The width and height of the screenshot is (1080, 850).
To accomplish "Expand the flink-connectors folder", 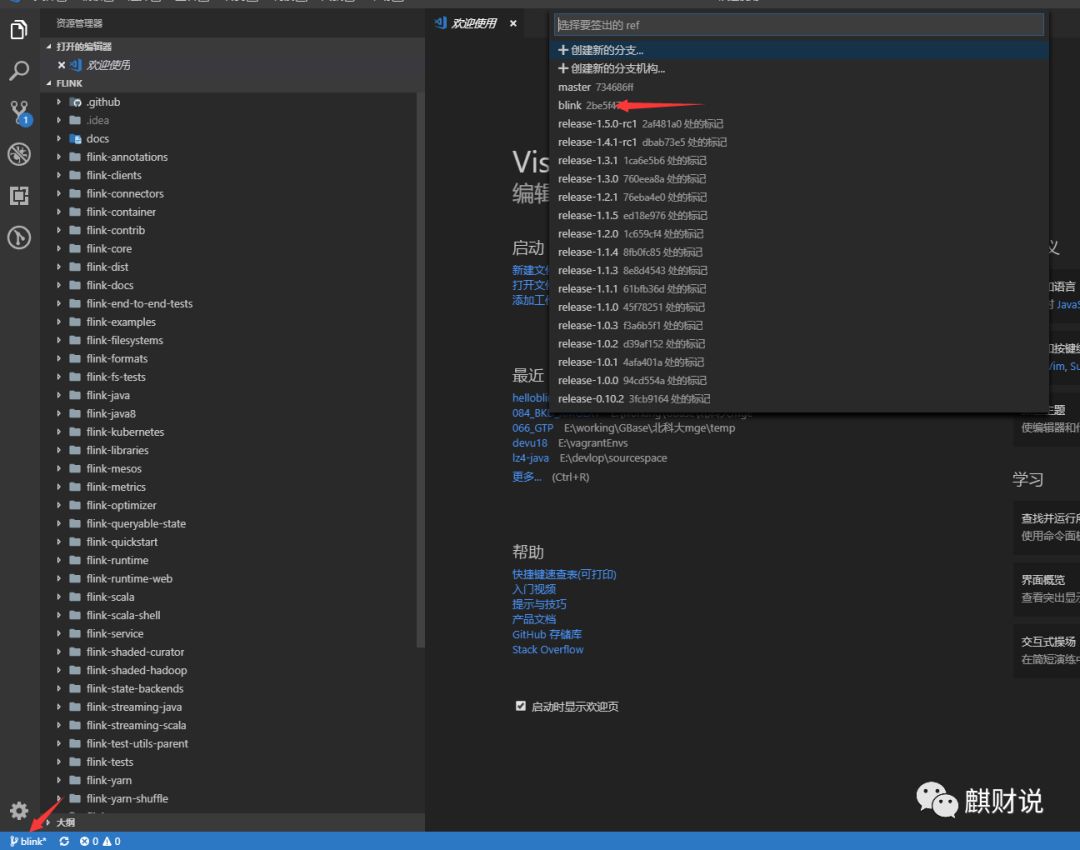I will [x=59, y=194].
